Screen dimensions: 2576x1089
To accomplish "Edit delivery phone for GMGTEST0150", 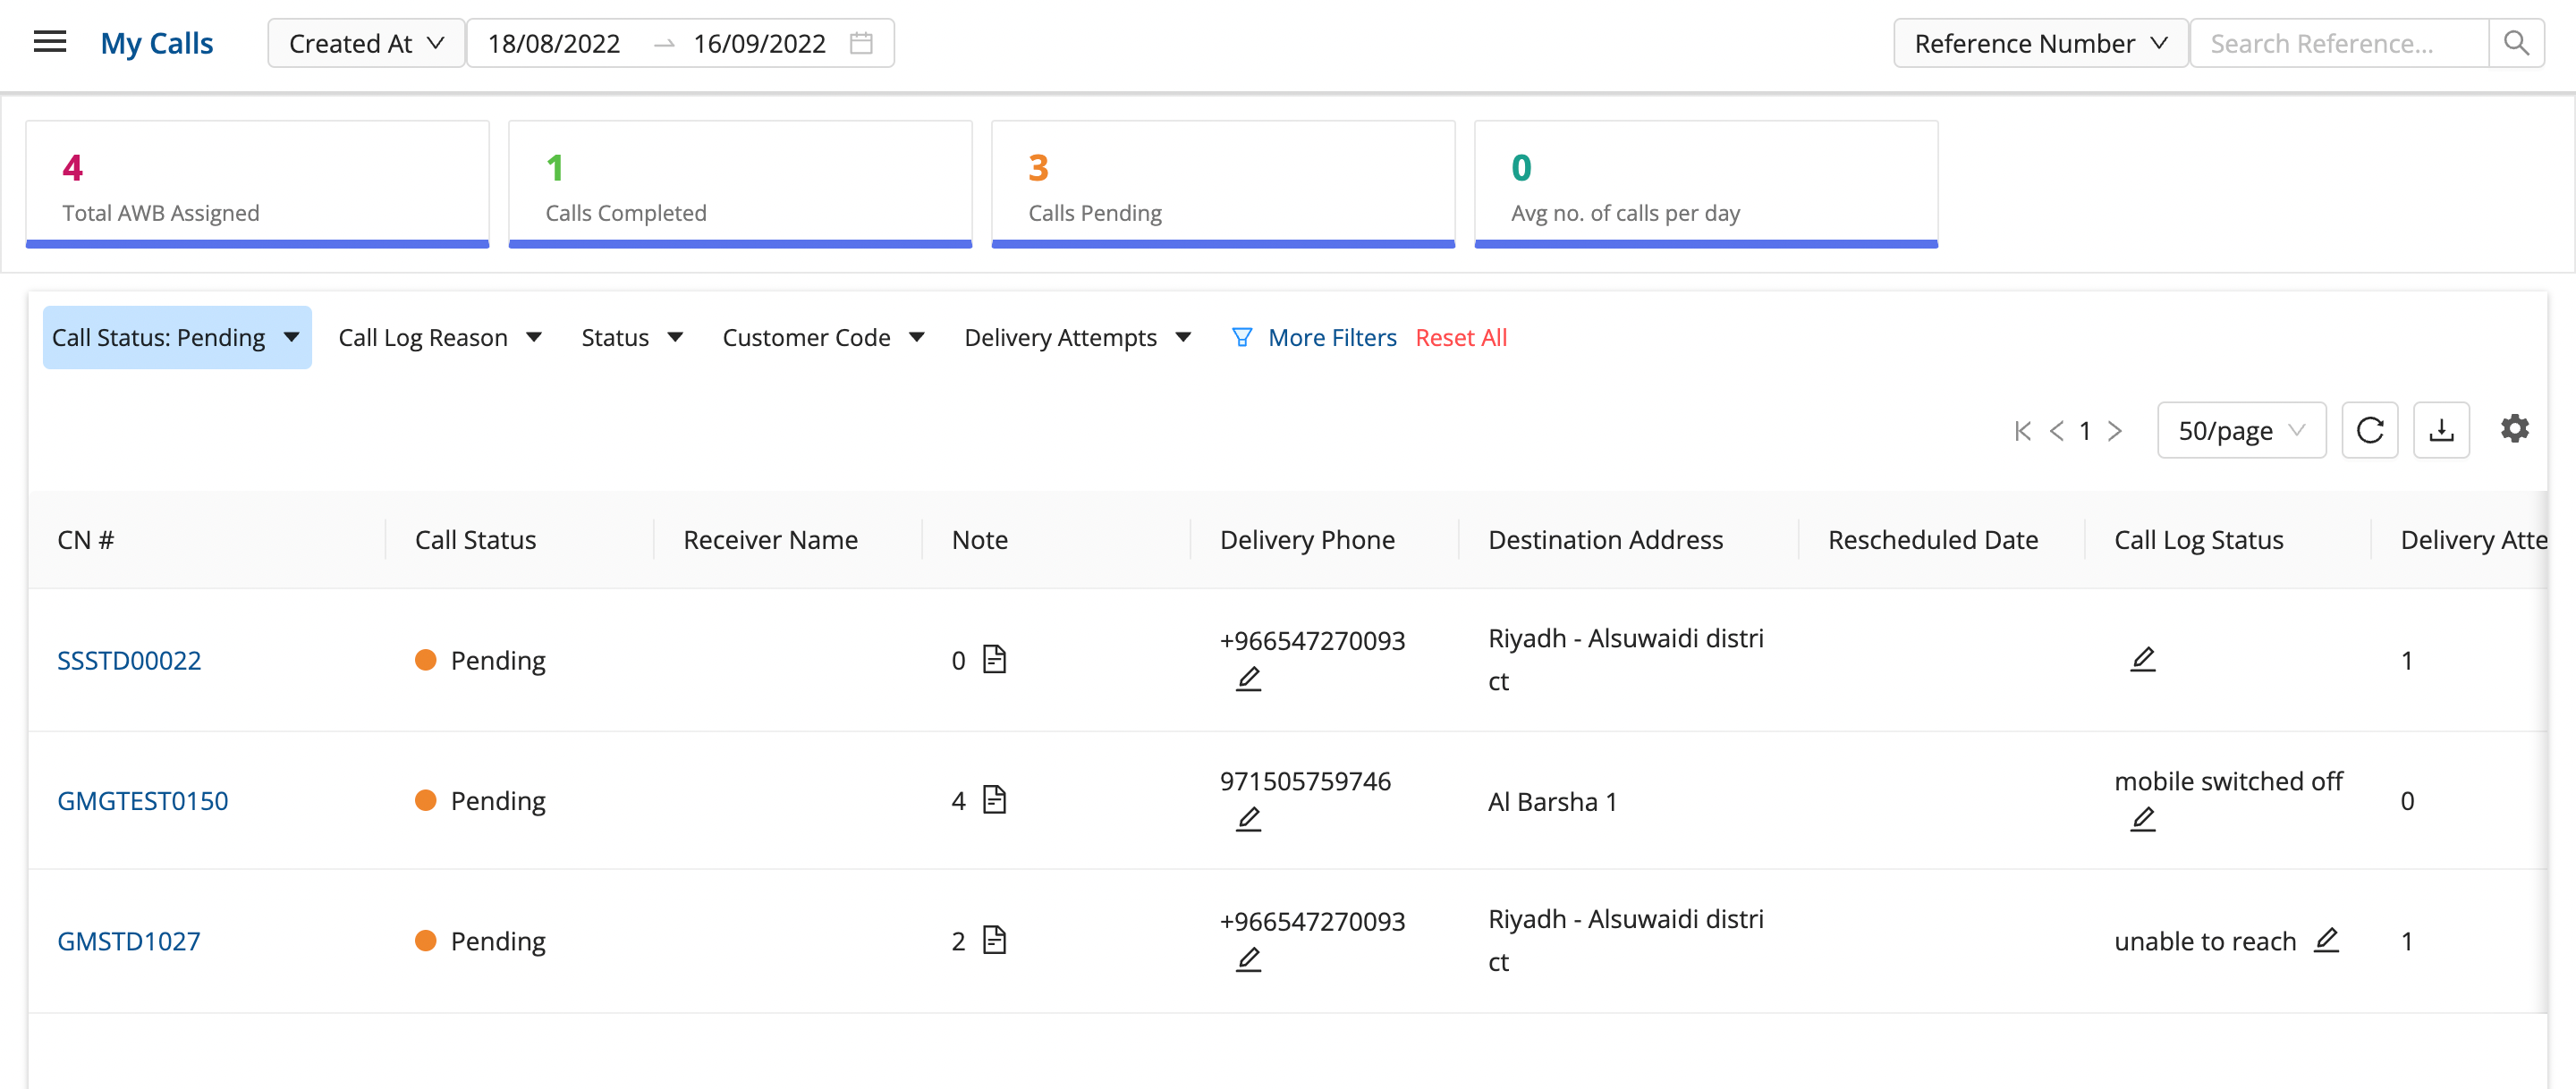I will pos(1248,819).
